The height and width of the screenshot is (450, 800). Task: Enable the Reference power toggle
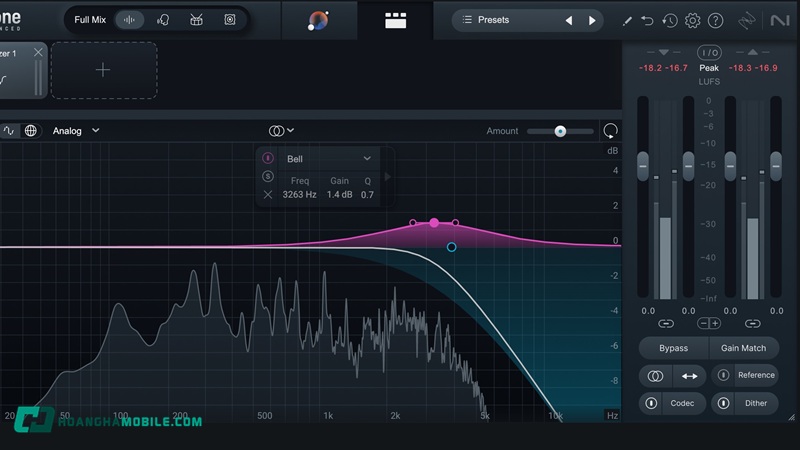pyautogui.click(x=723, y=375)
